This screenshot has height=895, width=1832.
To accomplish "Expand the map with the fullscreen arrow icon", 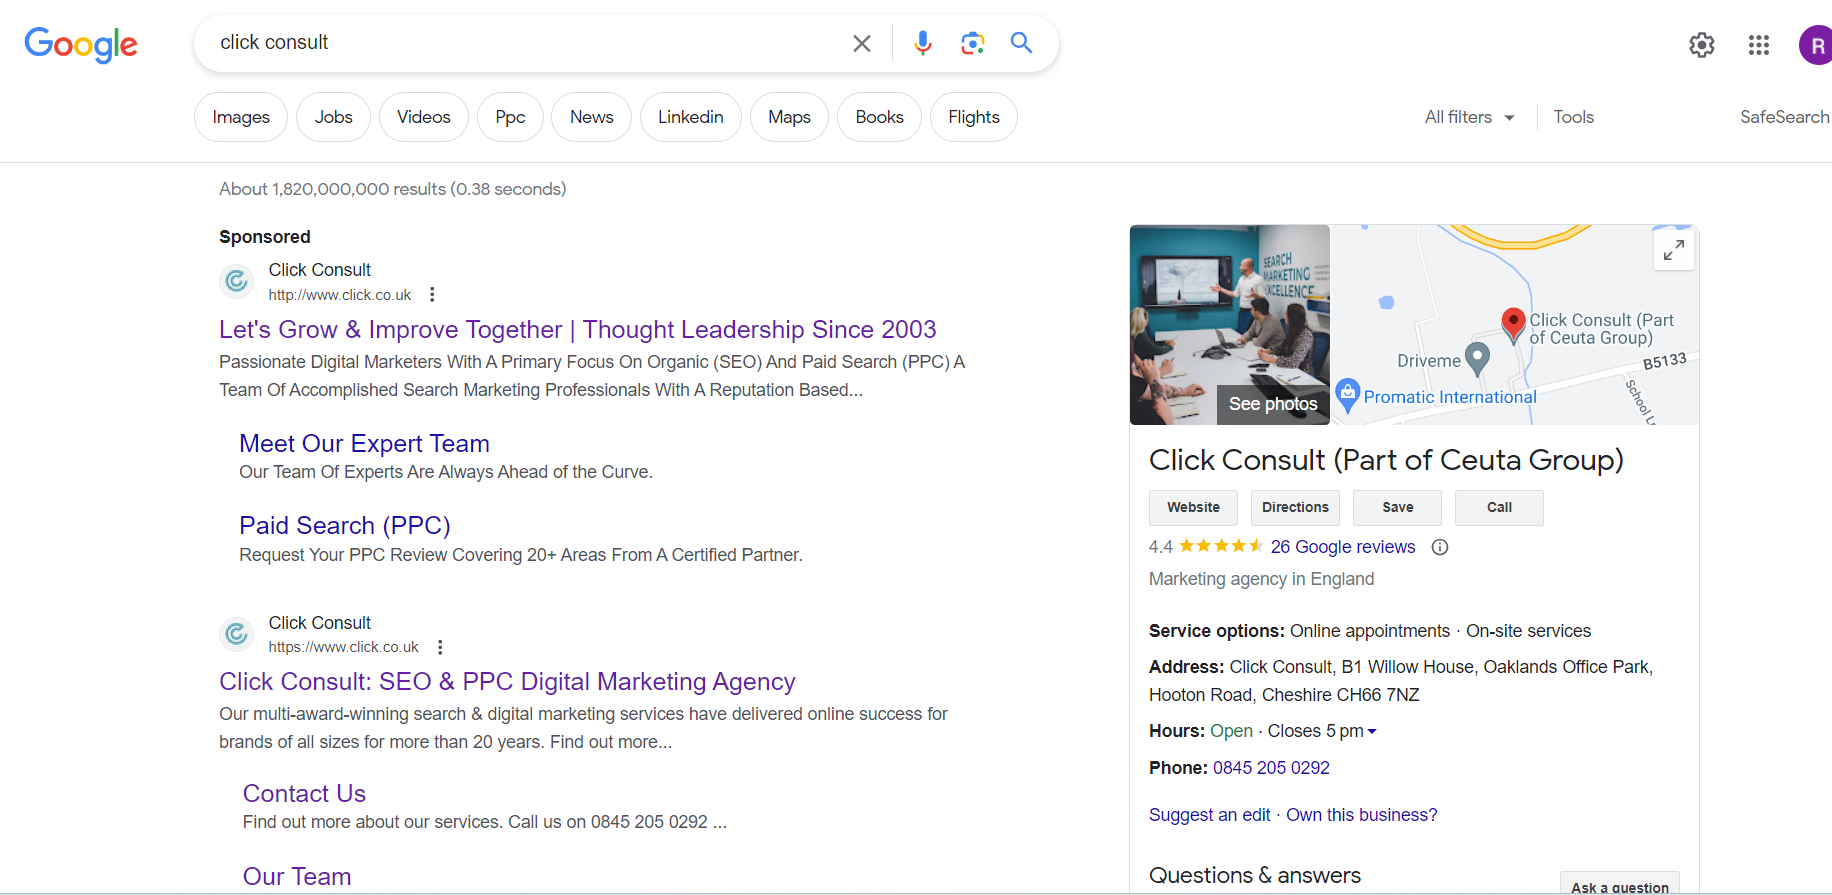I will pos(1673,250).
